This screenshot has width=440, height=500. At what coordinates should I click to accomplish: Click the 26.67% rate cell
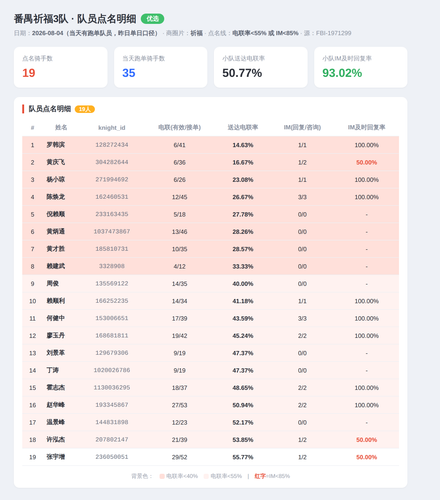pos(243,197)
